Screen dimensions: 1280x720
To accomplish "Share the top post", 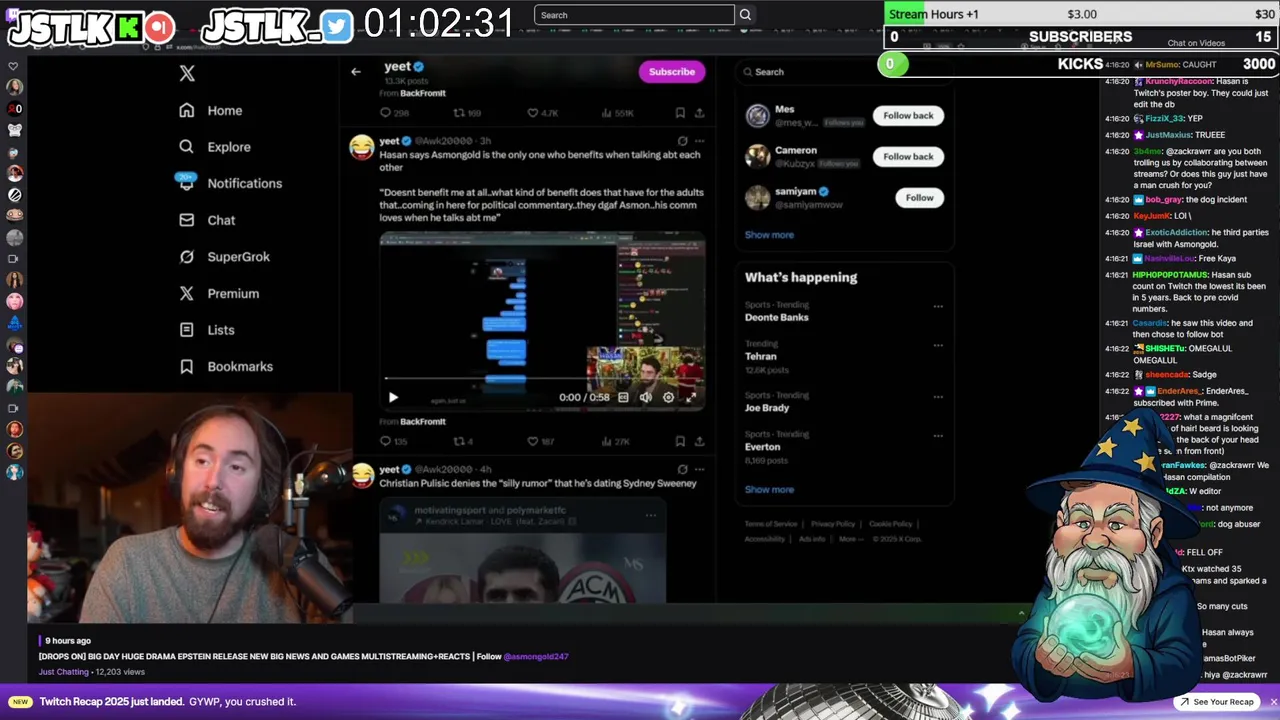I will click(x=699, y=114).
